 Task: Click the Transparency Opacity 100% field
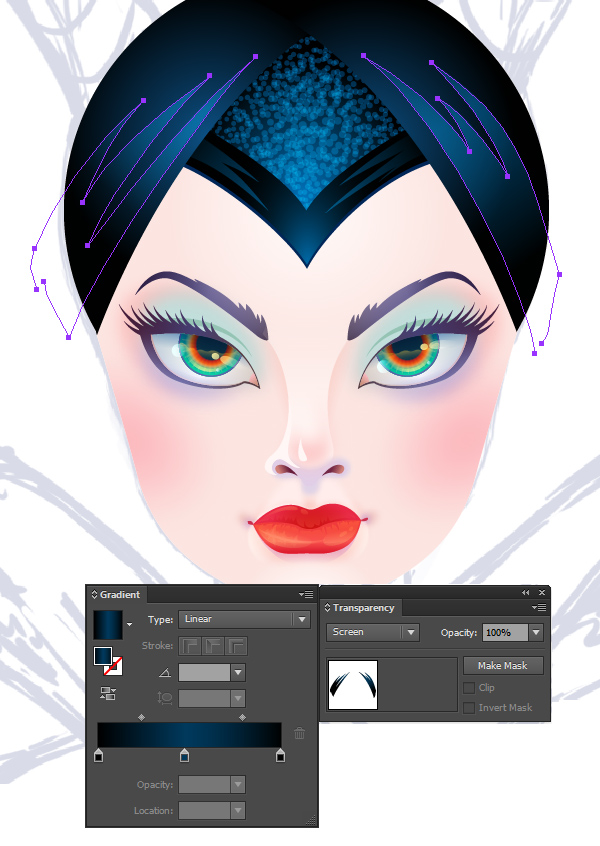506,632
